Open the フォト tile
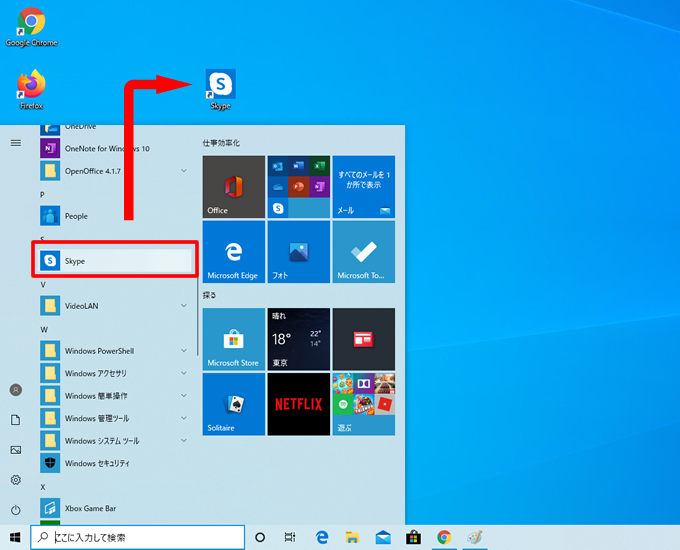Viewport: 680px width, 550px height. point(299,252)
